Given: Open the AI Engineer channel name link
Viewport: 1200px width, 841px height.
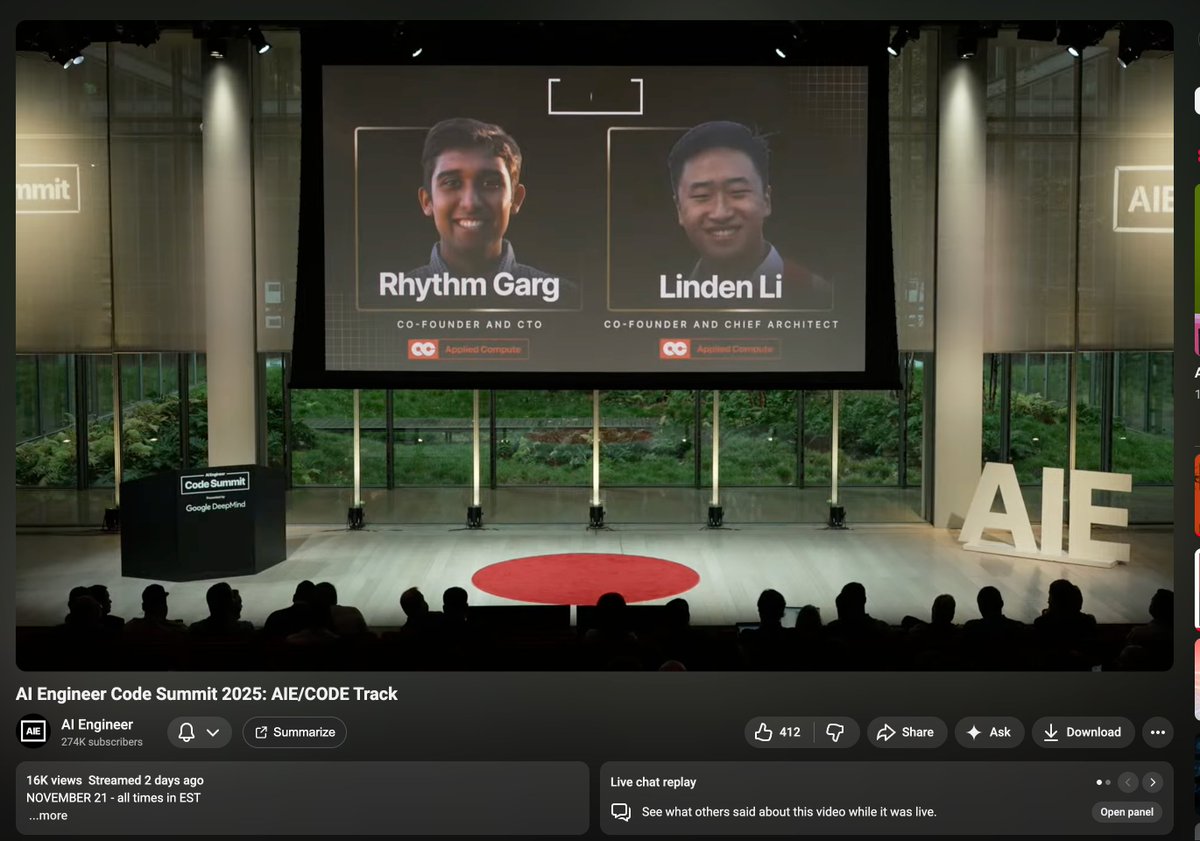Looking at the screenshot, I should [x=97, y=724].
